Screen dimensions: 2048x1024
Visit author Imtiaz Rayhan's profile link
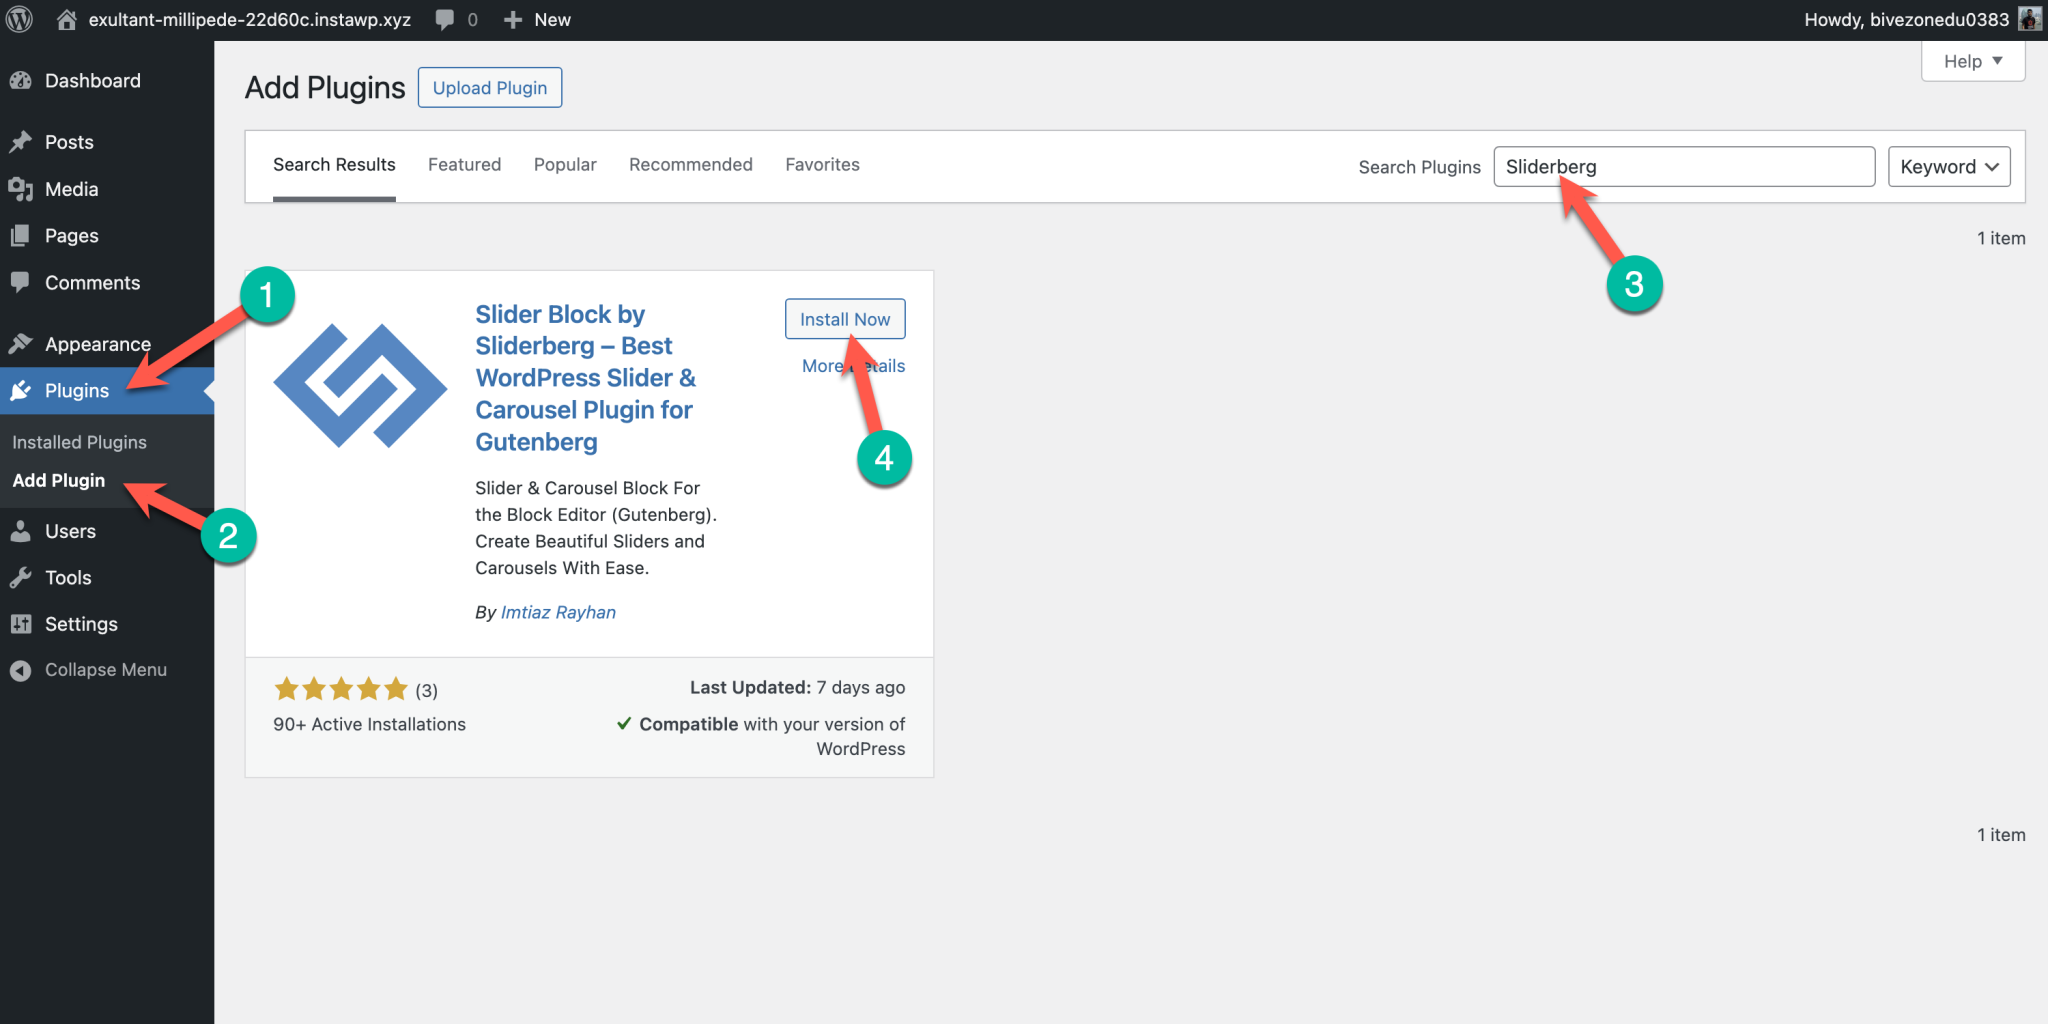pos(558,611)
